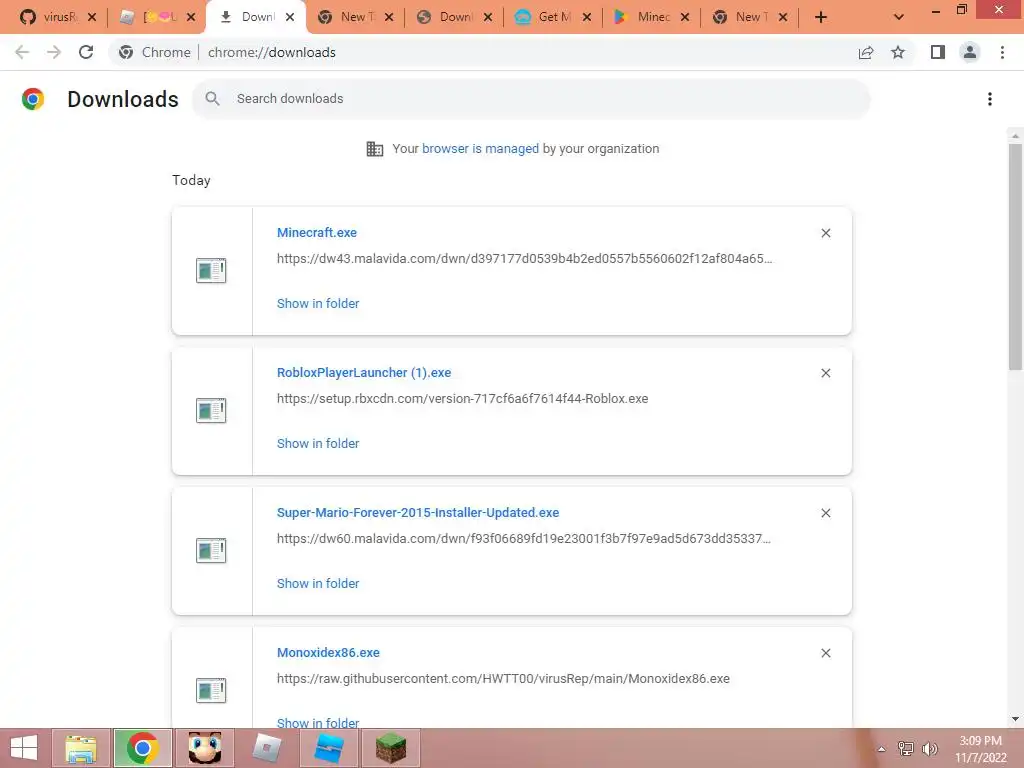Click the Minecraft.exe file icon

point(211,270)
